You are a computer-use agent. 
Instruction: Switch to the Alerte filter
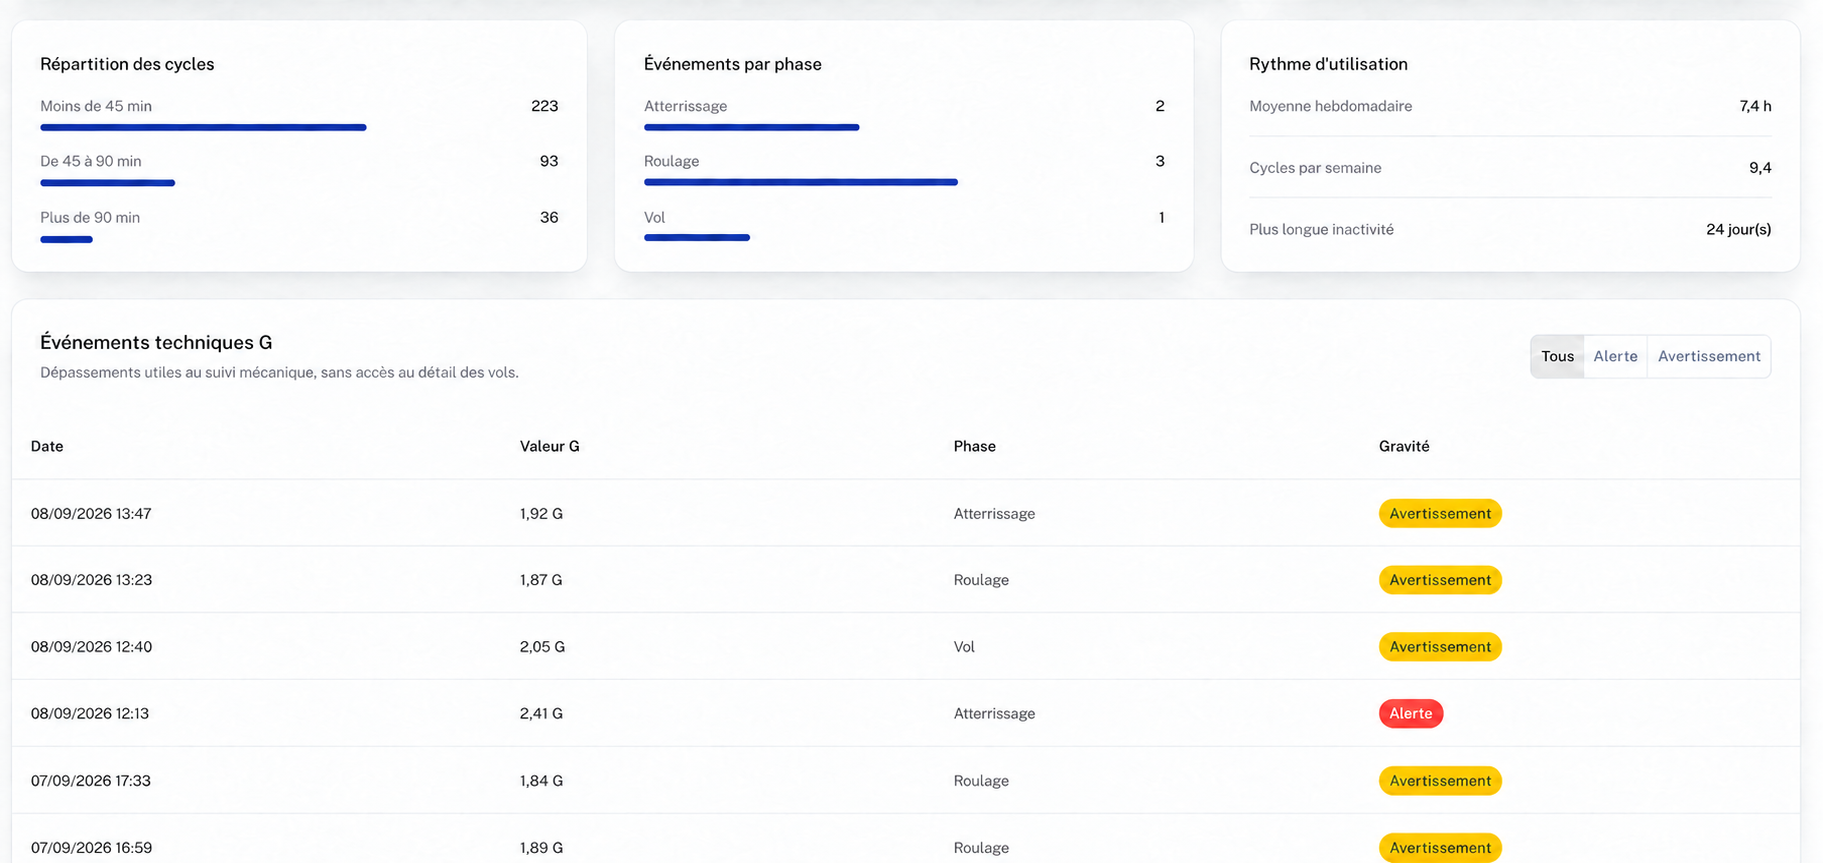(1615, 357)
